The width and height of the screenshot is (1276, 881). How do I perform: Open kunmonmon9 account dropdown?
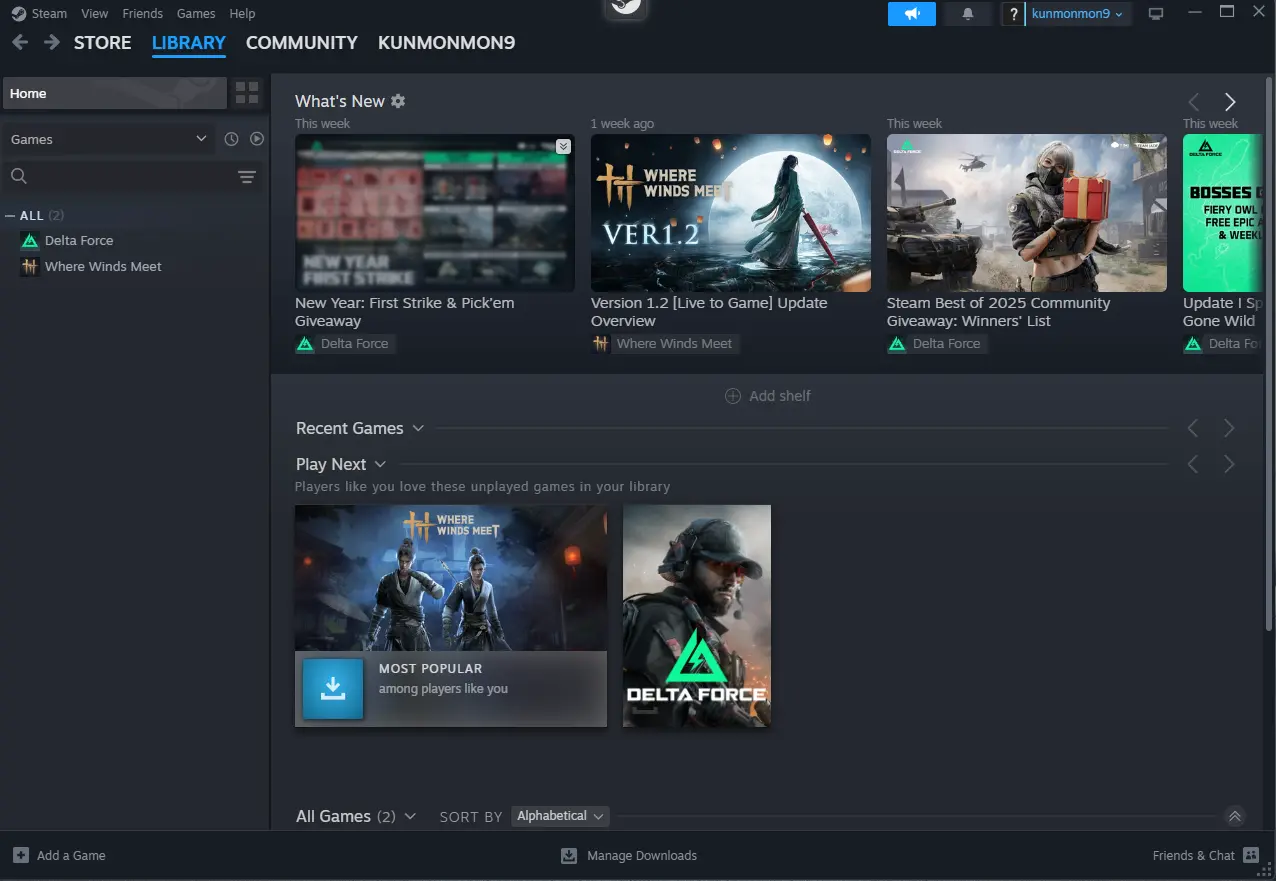point(1078,14)
